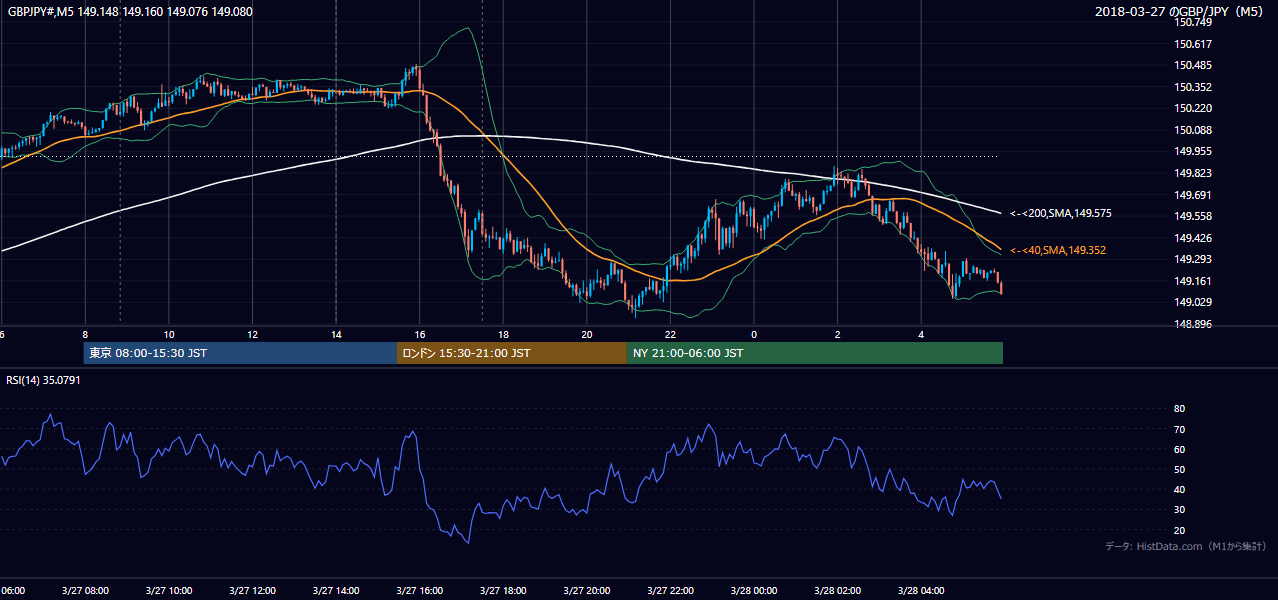This screenshot has height=600, width=1278.
Task: Click RSI level 70 on the scale
Action: (1179, 429)
